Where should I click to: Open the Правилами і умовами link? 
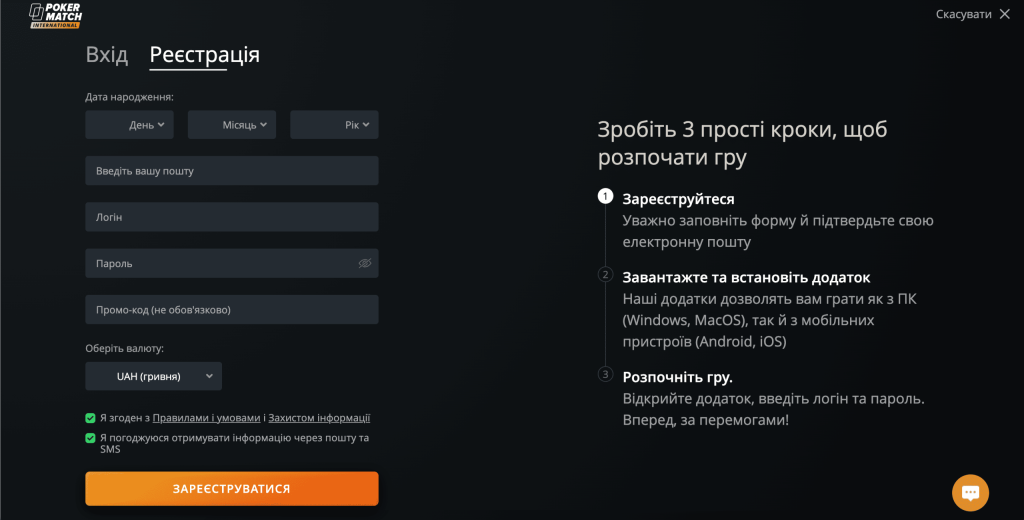click(x=206, y=418)
